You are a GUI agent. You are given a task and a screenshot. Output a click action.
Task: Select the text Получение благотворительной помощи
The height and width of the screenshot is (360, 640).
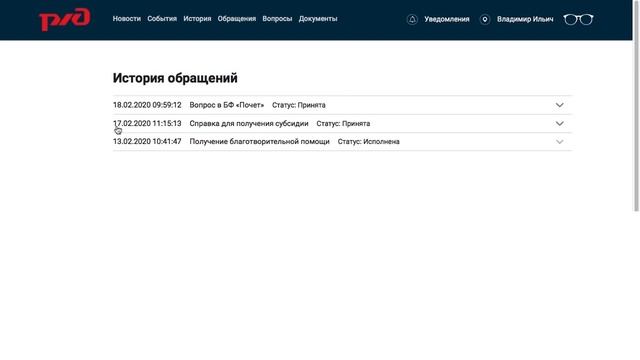pos(259,142)
